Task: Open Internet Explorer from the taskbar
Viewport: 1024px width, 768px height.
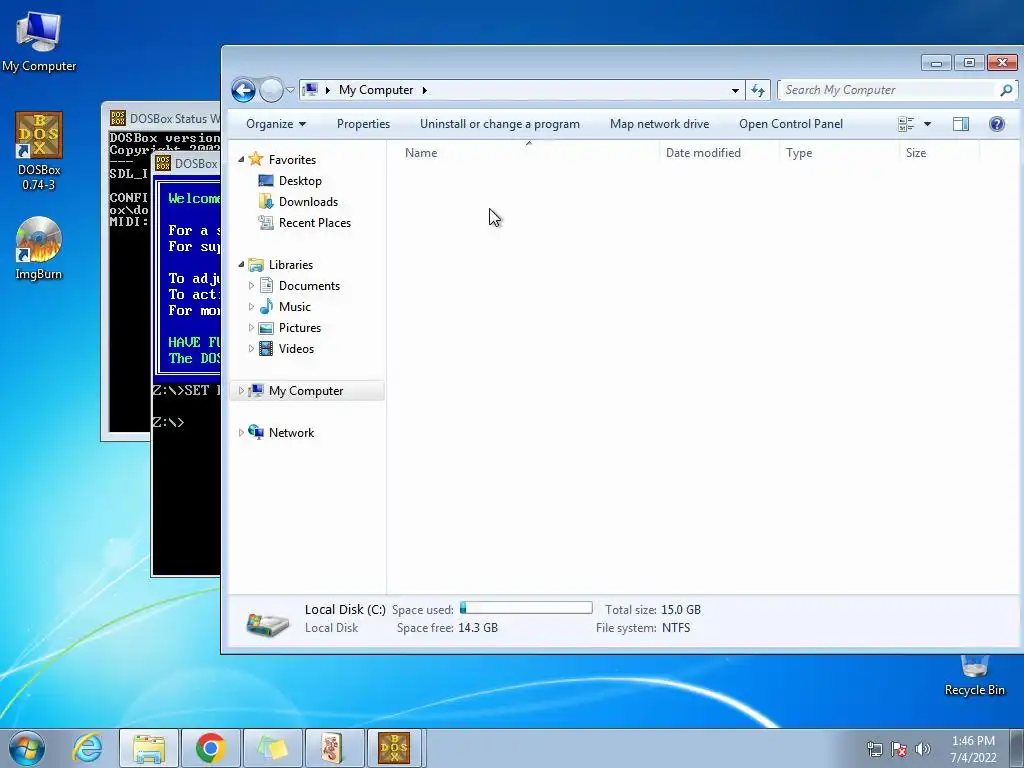Action: pos(88,748)
